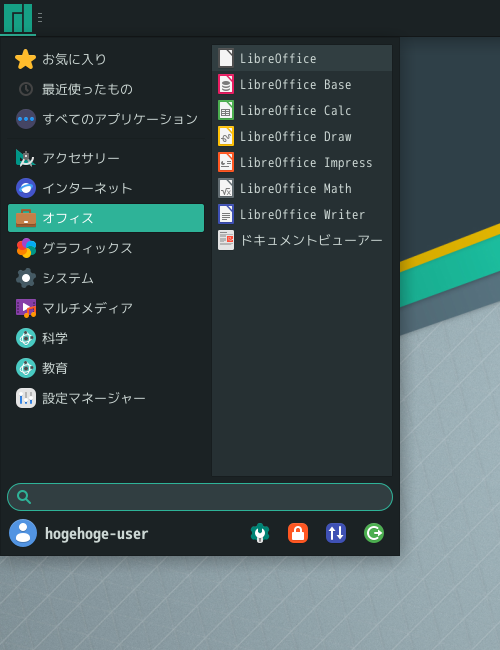Click the LibreOffice Calc spreadsheet icon
Screen dimensions: 500x650
pos(226,110)
